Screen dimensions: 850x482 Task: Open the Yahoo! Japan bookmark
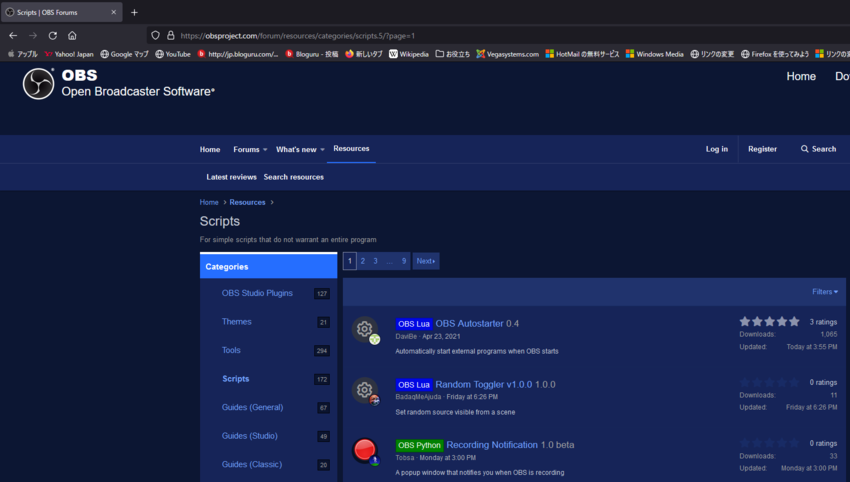pos(69,54)
